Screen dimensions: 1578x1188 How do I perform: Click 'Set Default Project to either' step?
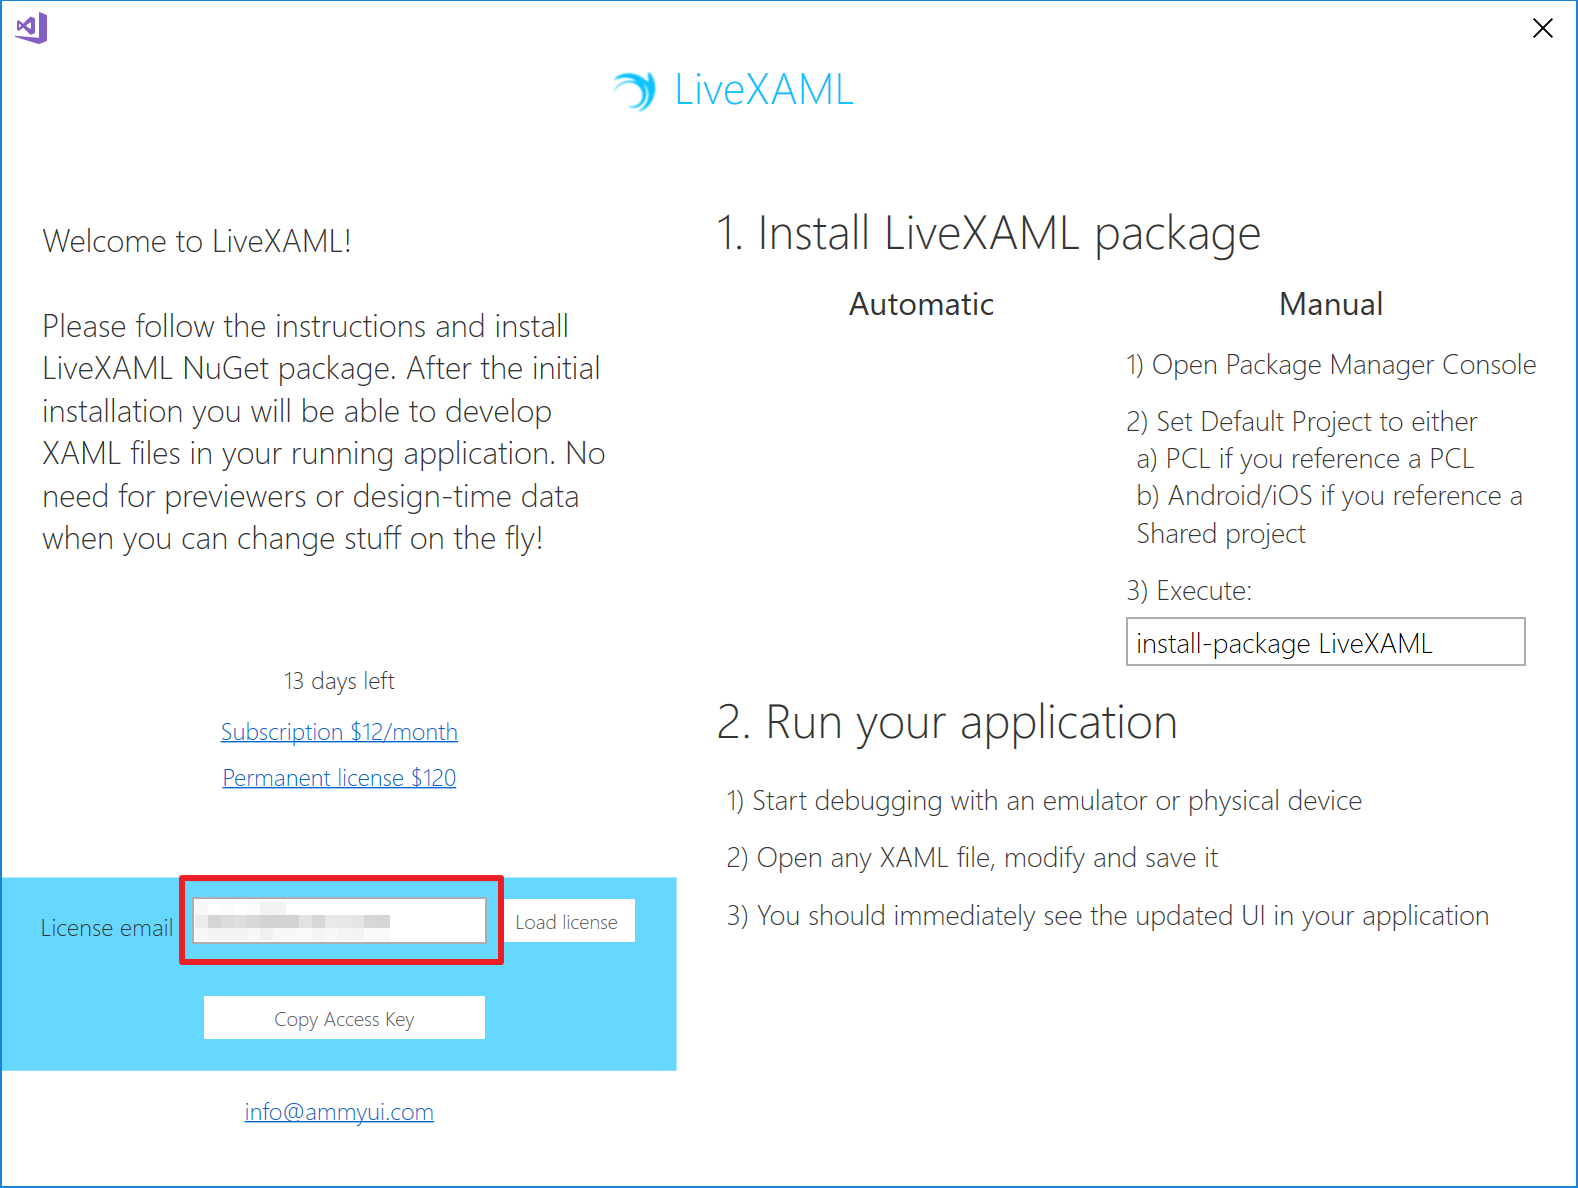coord(1301,422)
